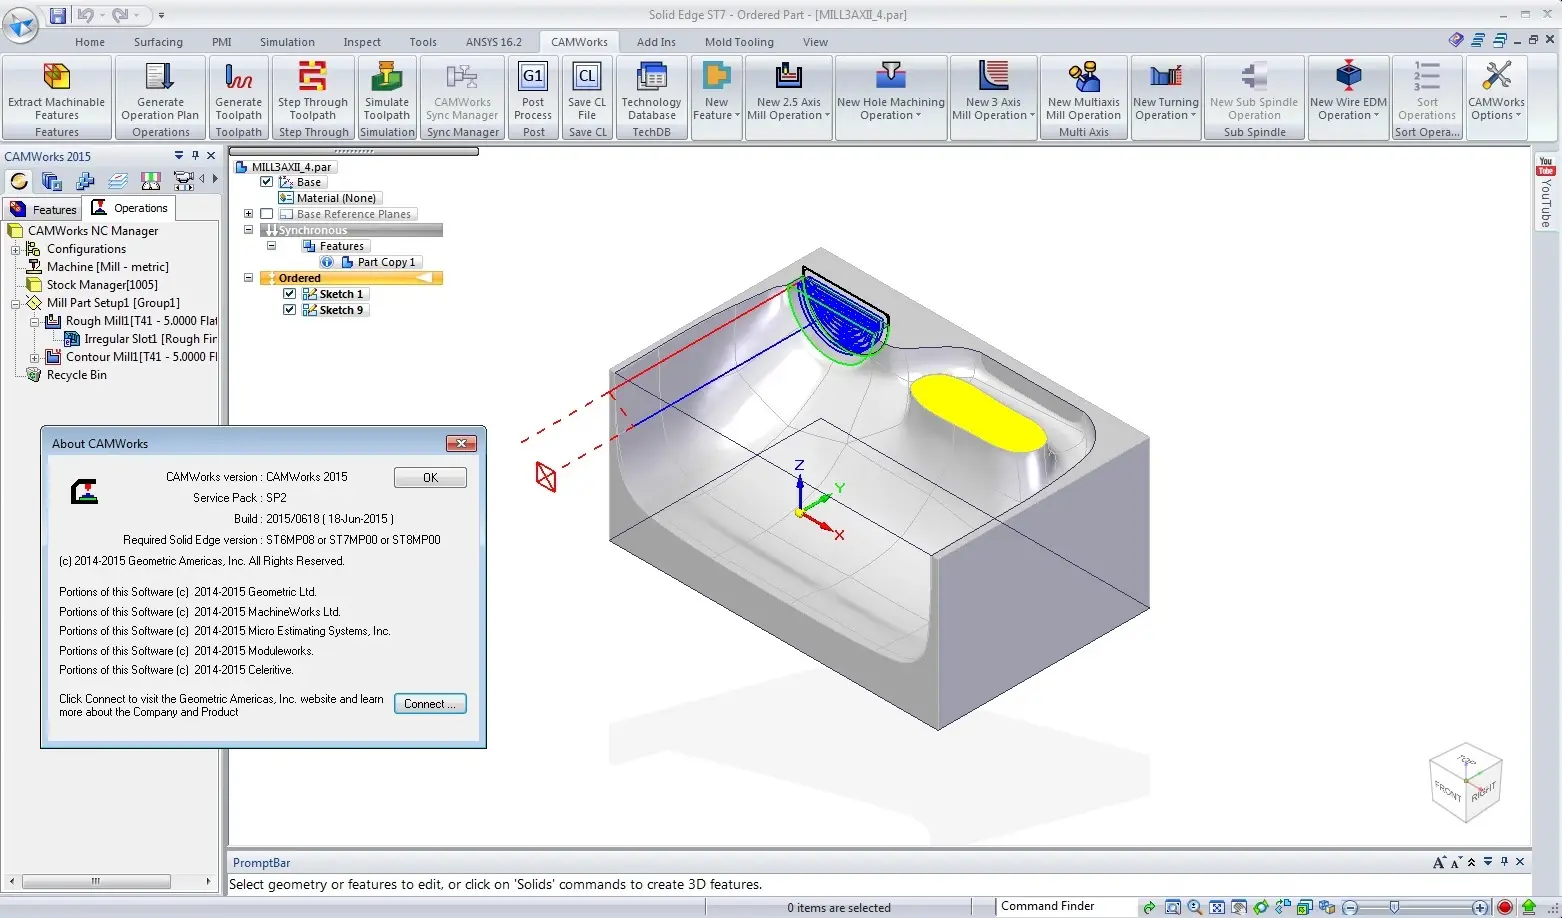Viewport: 1562px width, 918px height.
Task: Collapse the Rough Mill1 operation node
Action: point(35,321)
